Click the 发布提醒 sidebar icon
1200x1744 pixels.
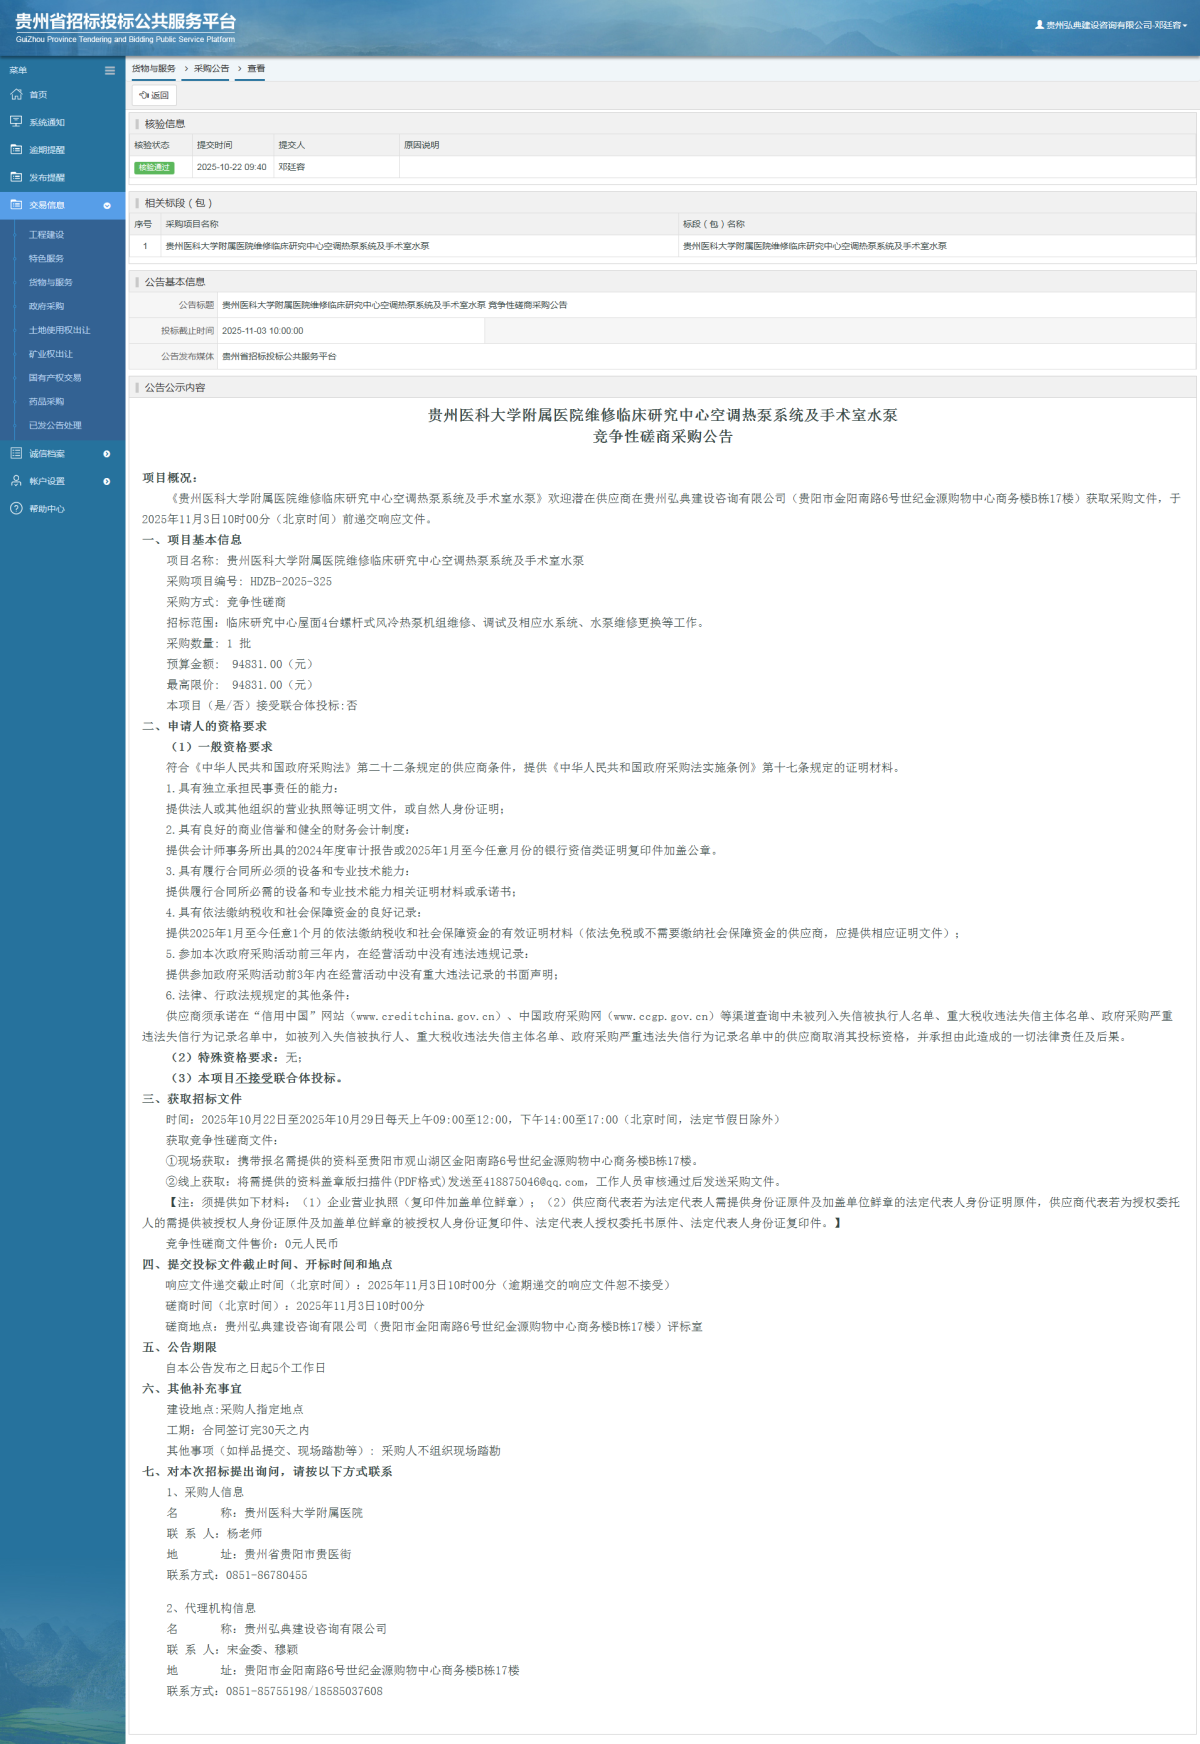pyautogui.click(x=16, y=177)
